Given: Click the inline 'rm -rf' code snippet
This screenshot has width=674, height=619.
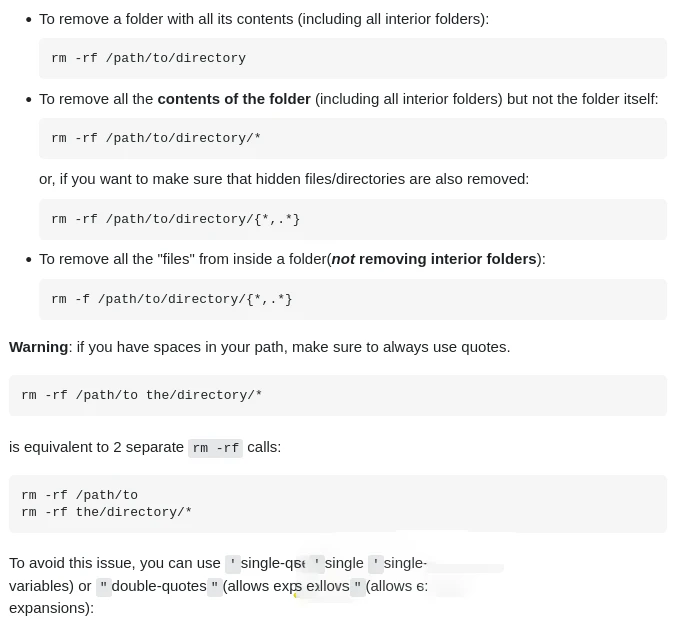Looking at the screenshot, I should 215,448.
